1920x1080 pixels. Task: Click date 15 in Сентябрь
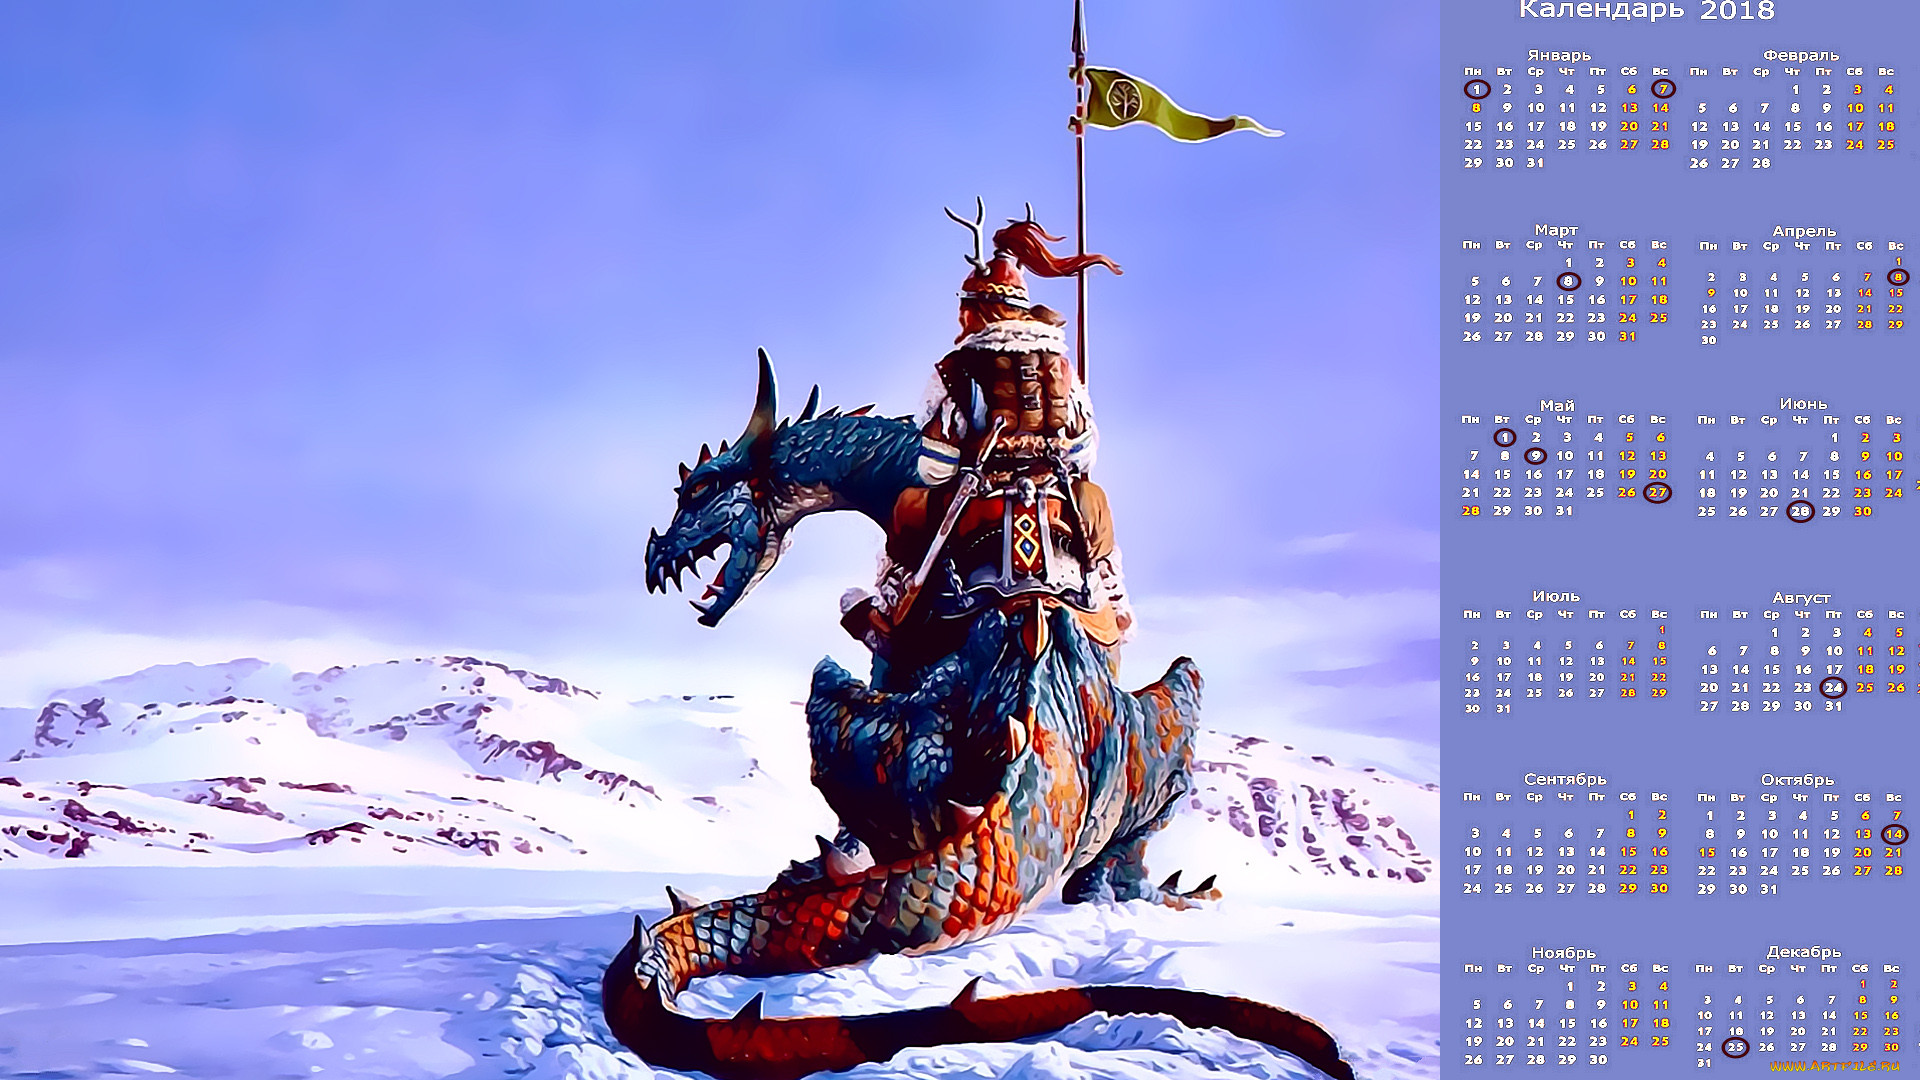click(x=1628, y=852)
